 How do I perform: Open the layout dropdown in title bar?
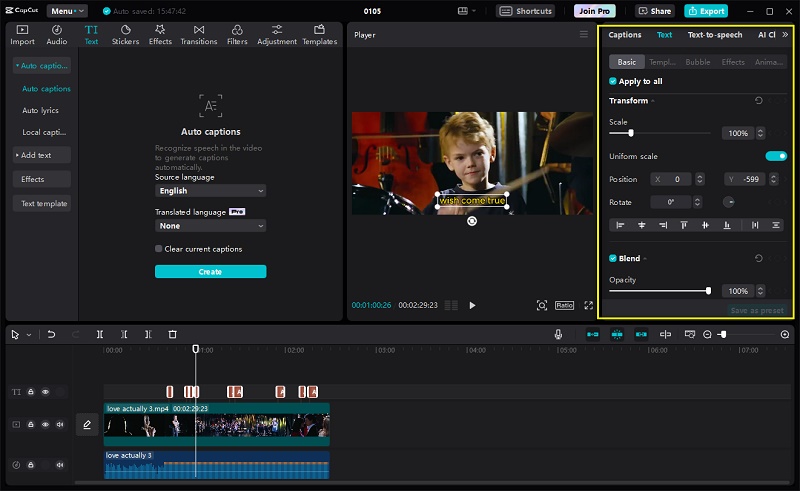(x=467, y=11)
